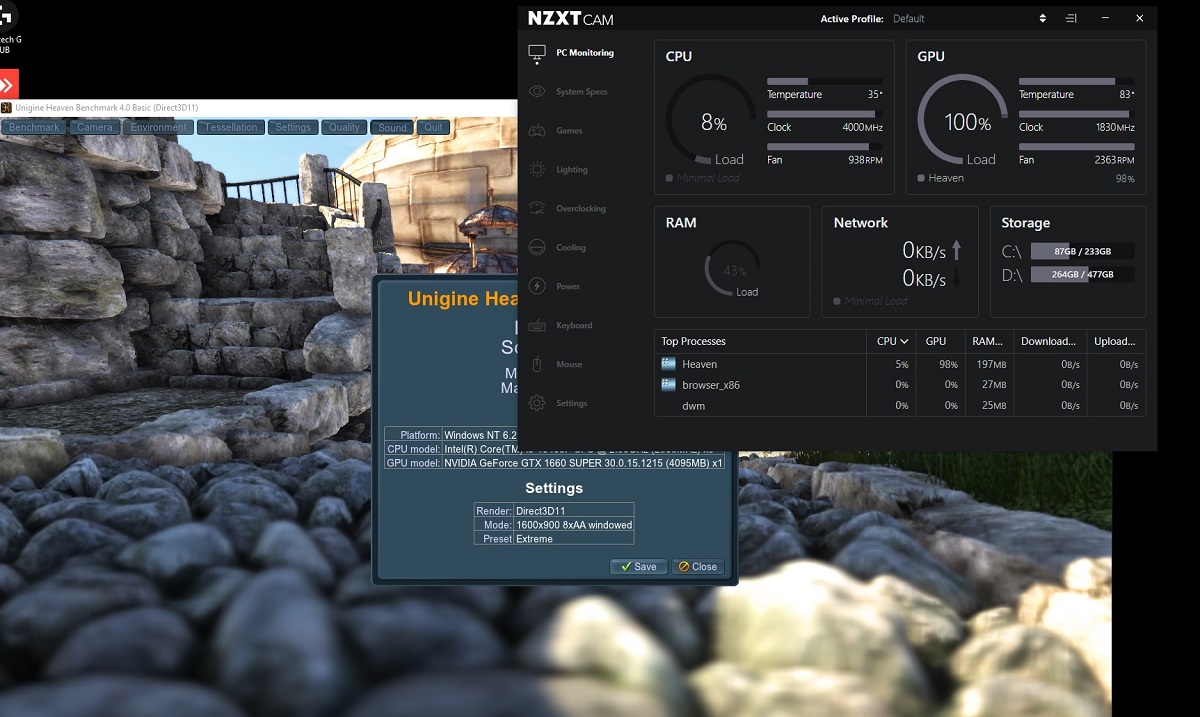Screen dimensions: 1200x717
Task: Open Environment menu in Heaven
Action: point(158,128)
